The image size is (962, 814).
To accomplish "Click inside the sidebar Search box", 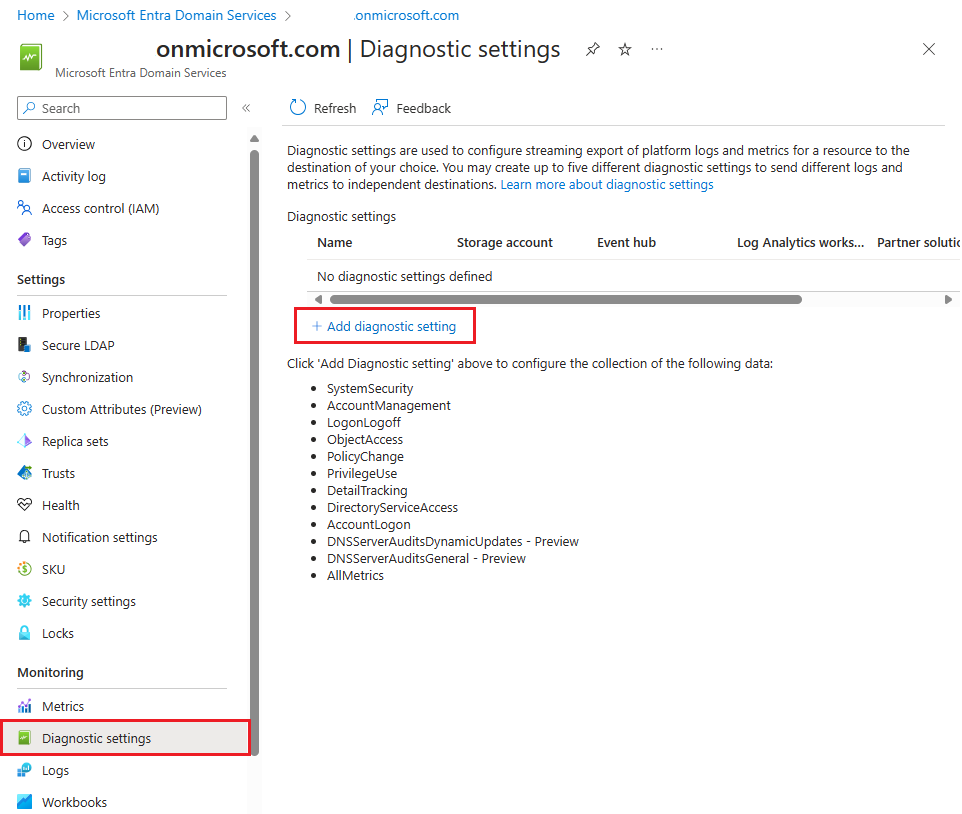I will [120, 107].
